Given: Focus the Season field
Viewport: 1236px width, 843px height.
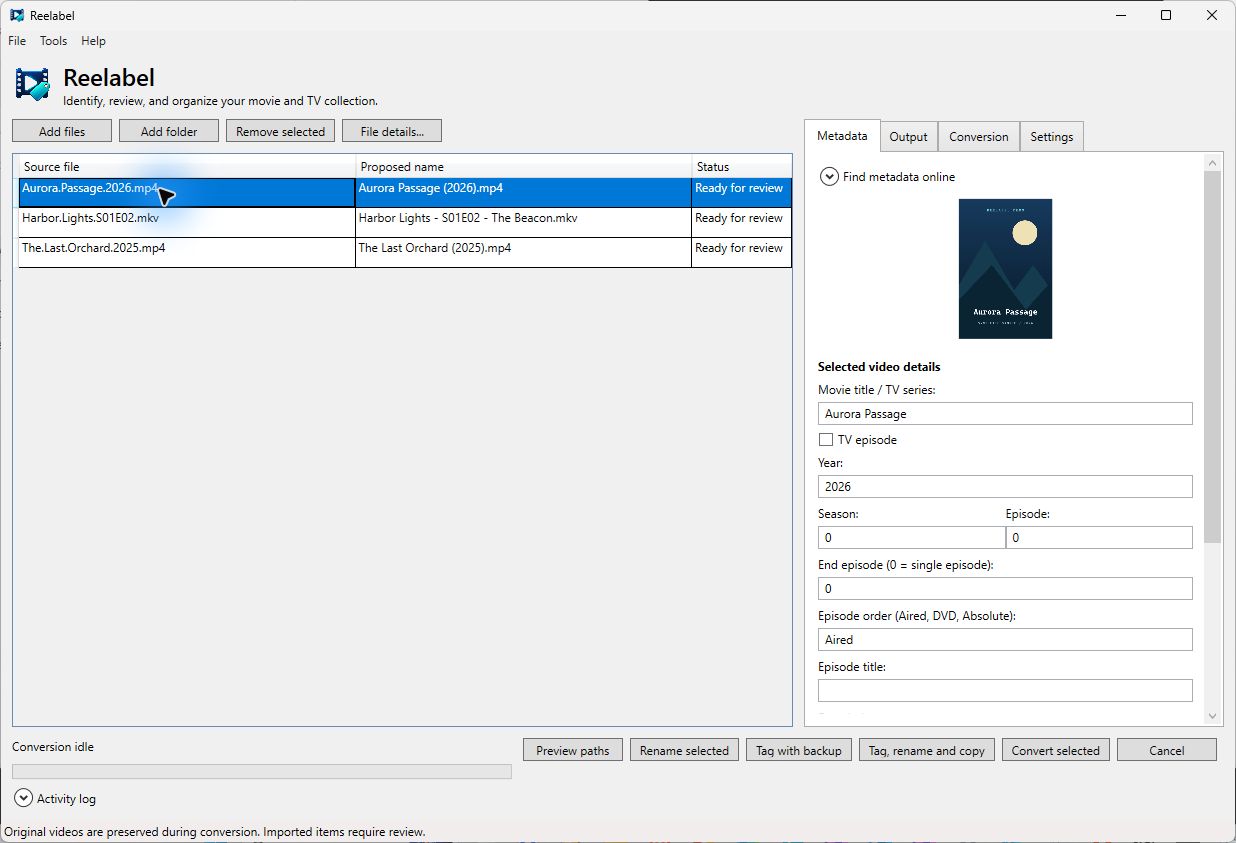Looking at the screenshot, I should [x=911, y=538].
